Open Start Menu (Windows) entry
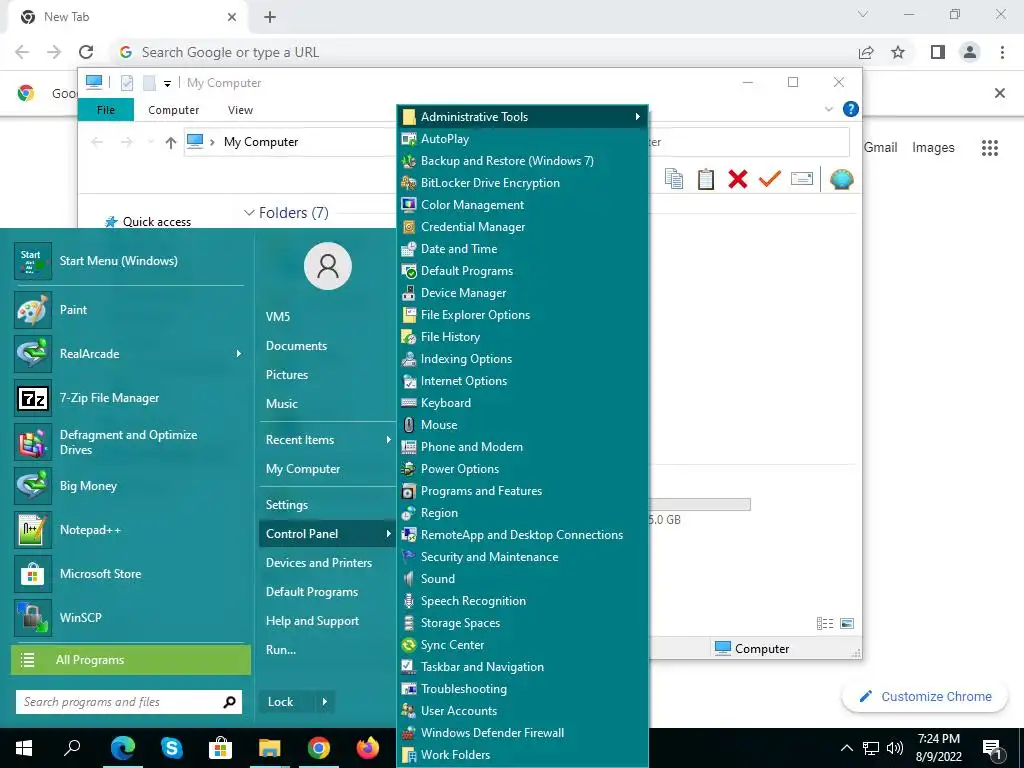The width and height of the screenshot is (1024, 768). point(129,261)
